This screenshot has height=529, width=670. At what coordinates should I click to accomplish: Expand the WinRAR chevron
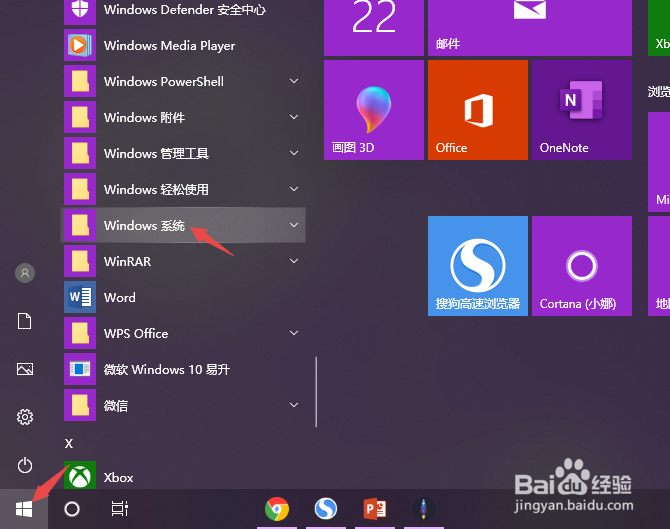pos(294,261)
